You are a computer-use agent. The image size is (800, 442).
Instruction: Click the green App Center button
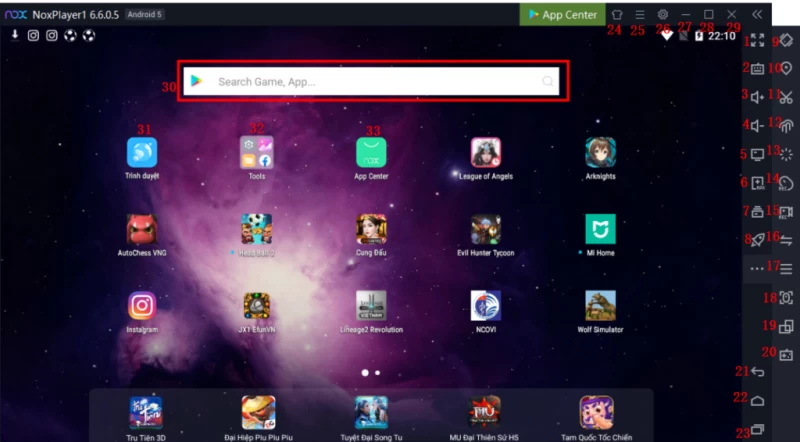pos(563,14)
